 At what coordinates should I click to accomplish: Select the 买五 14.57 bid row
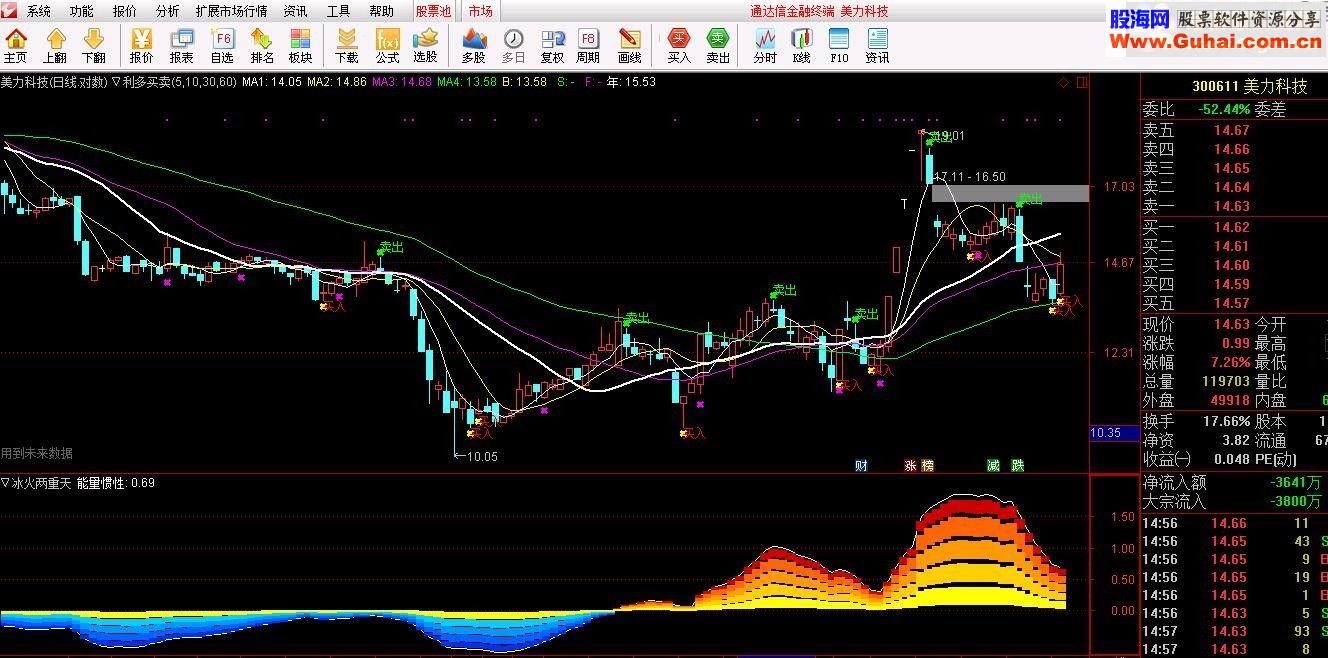point(1234,303)
